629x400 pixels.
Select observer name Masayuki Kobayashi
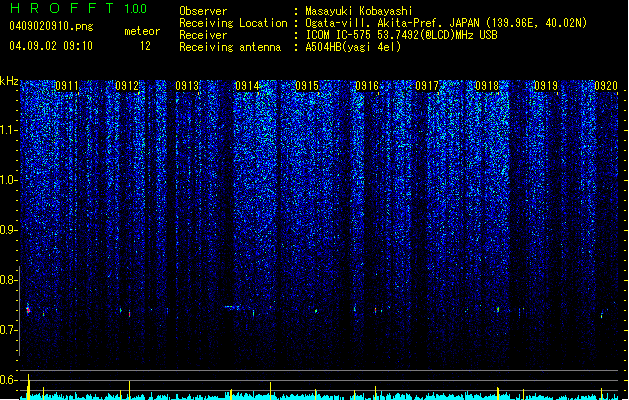[x=359, y=11]
